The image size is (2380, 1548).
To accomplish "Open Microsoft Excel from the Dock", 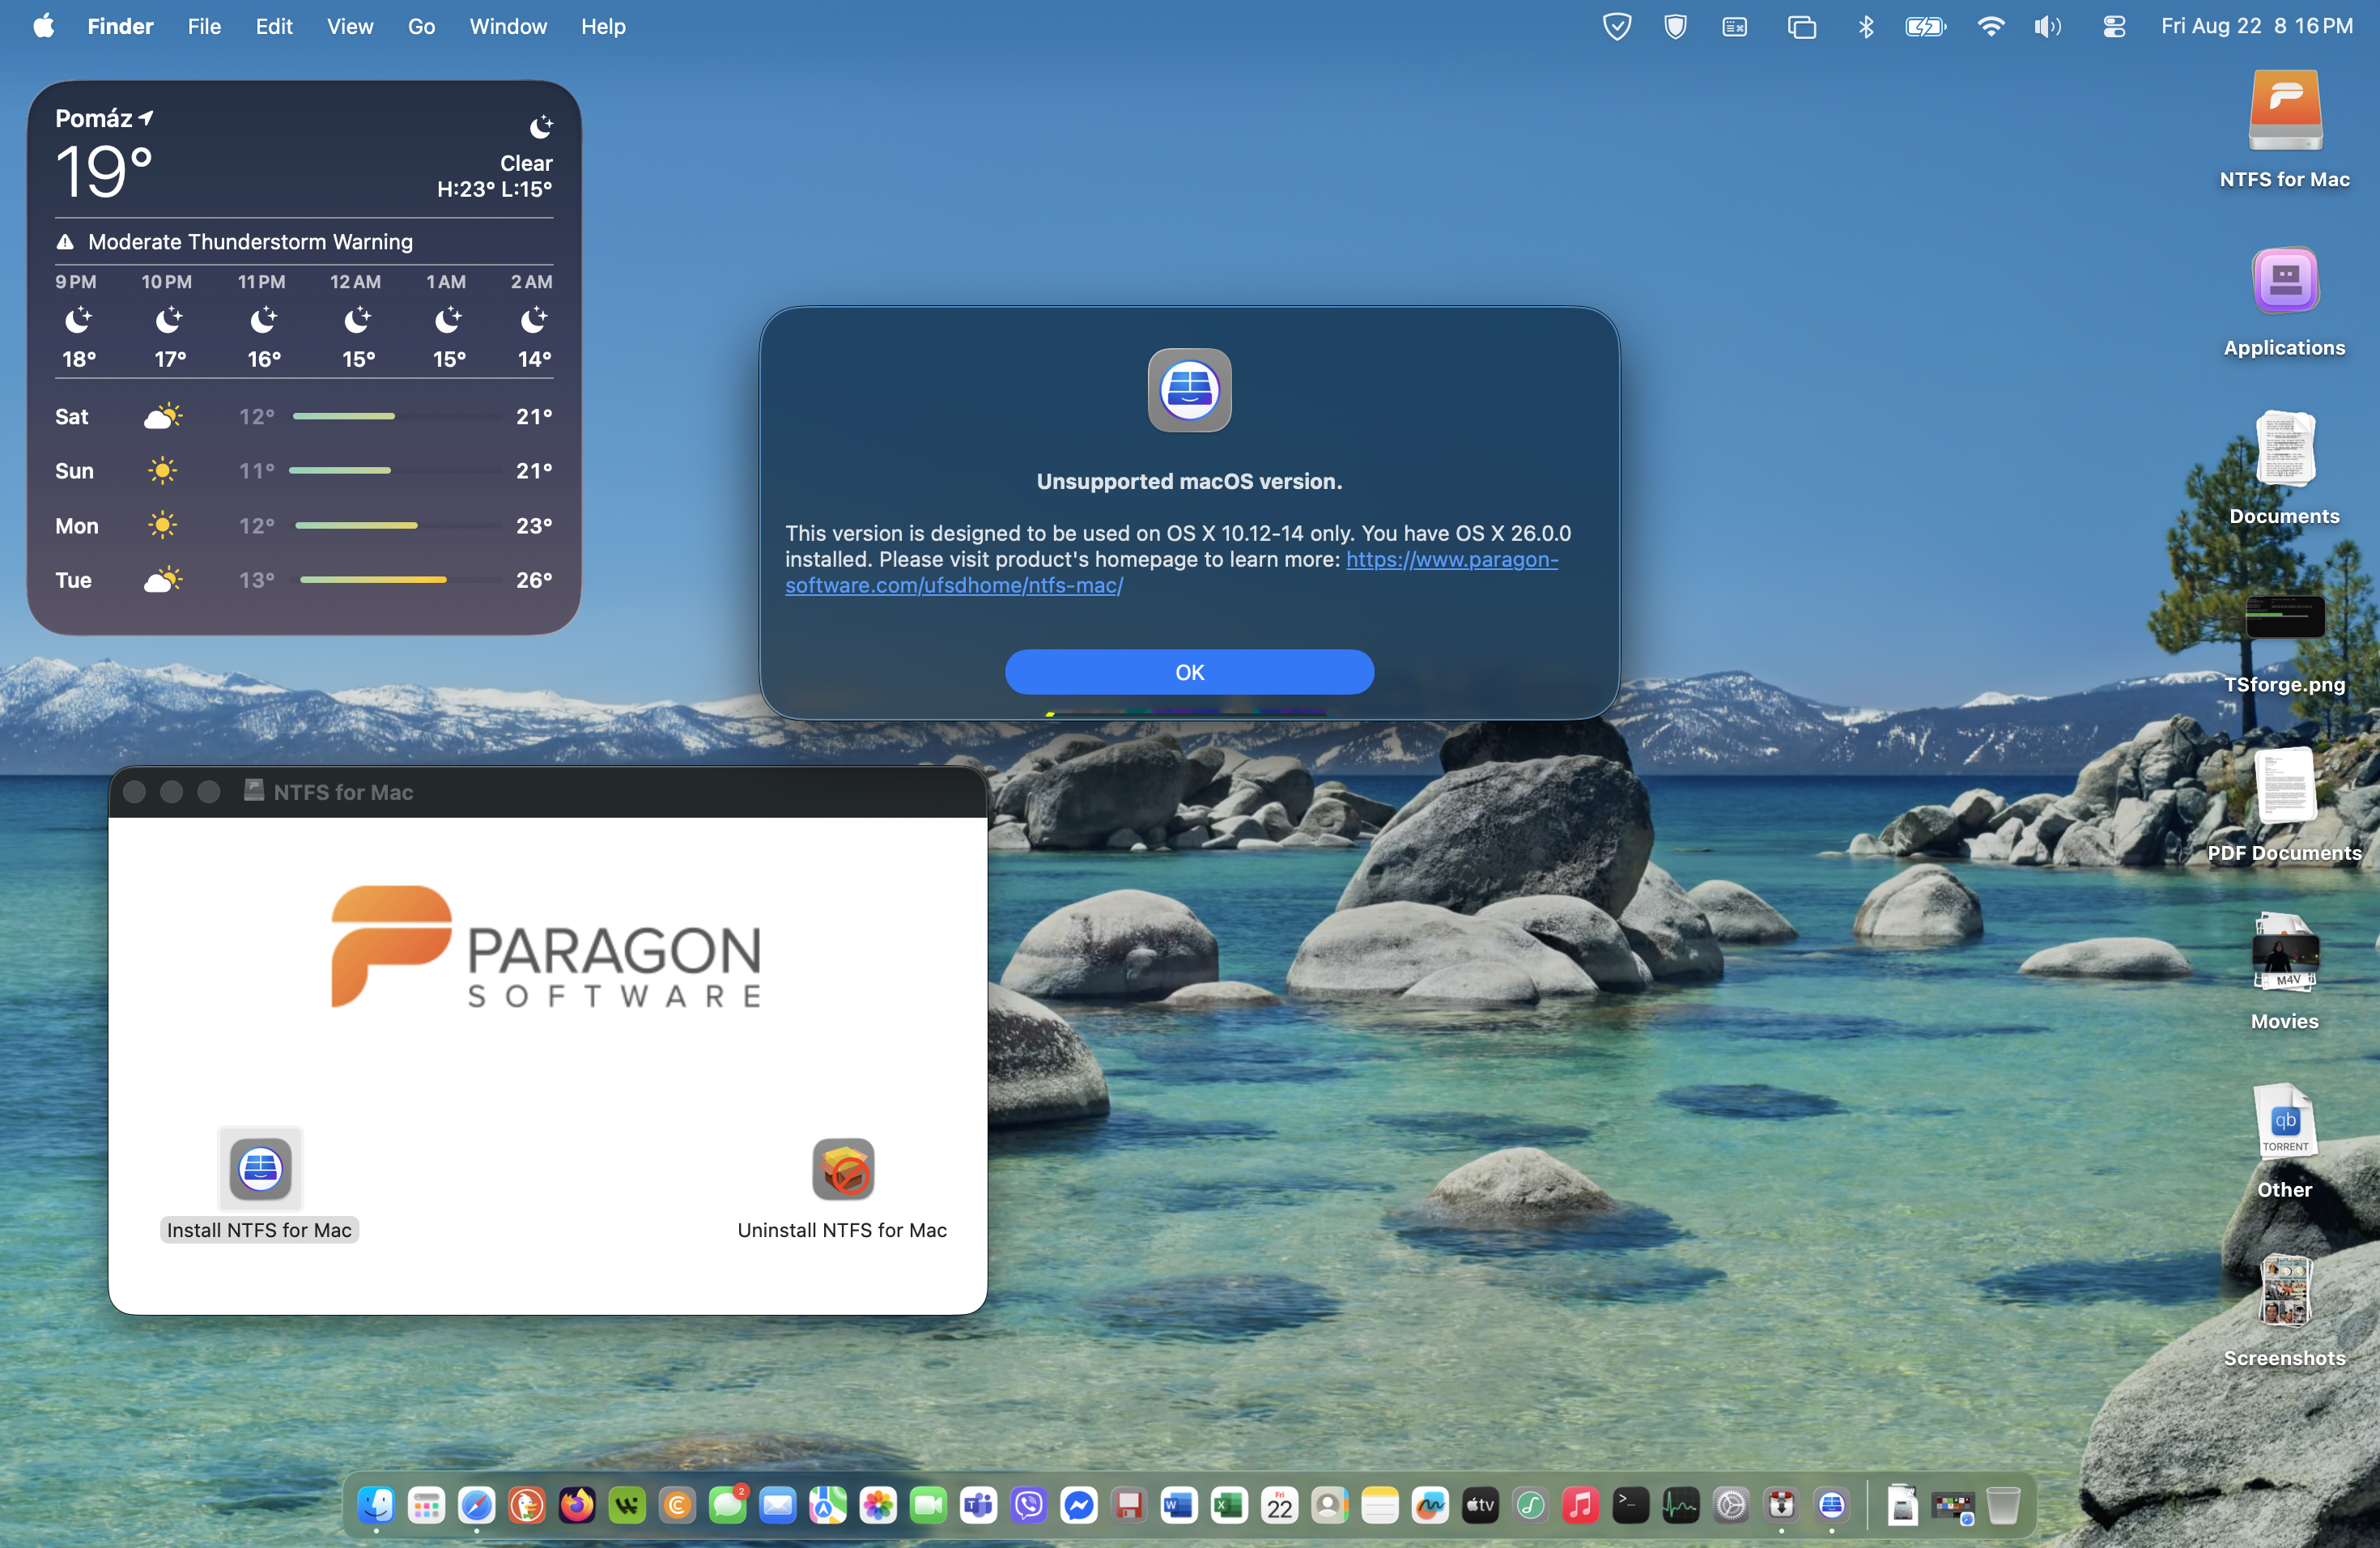I will point(1229,1505).
